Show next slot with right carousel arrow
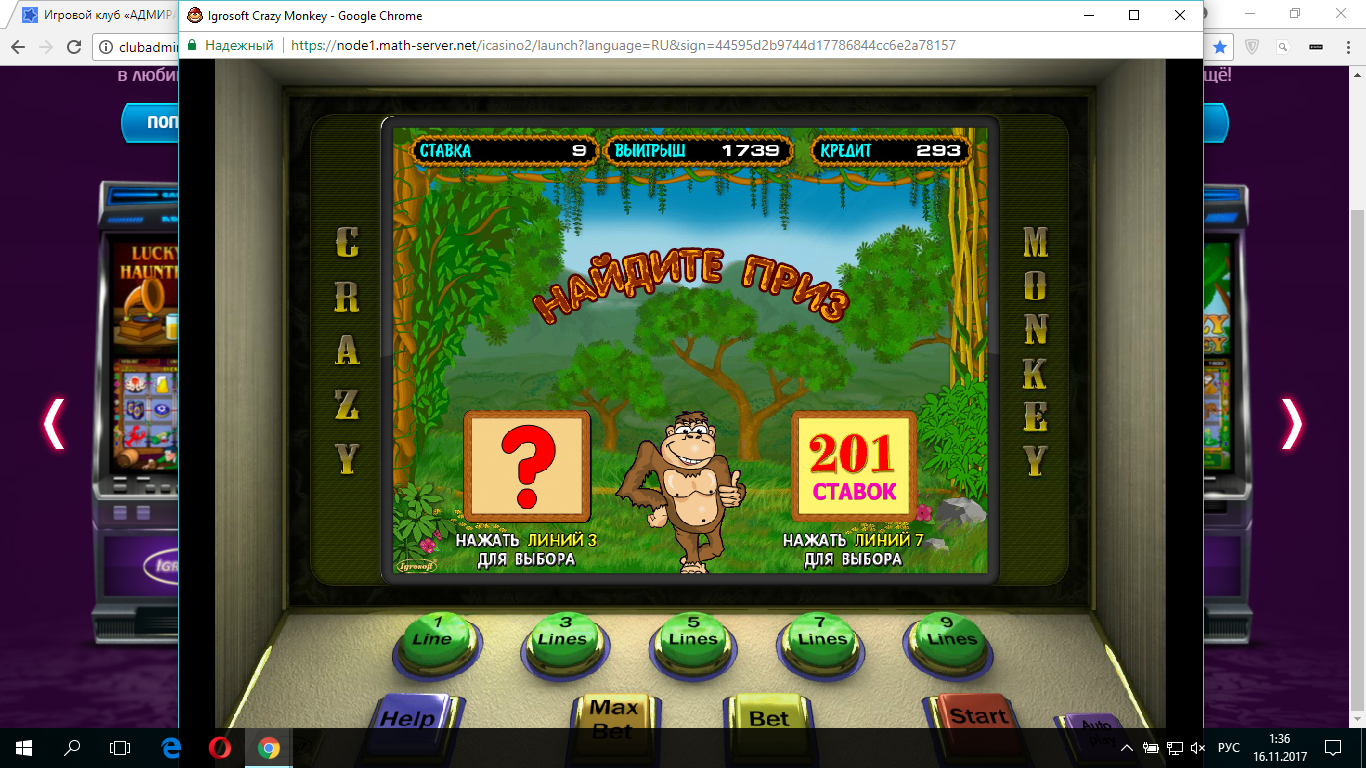This screenshot has width=1366, height=768. pos(1292,424)
